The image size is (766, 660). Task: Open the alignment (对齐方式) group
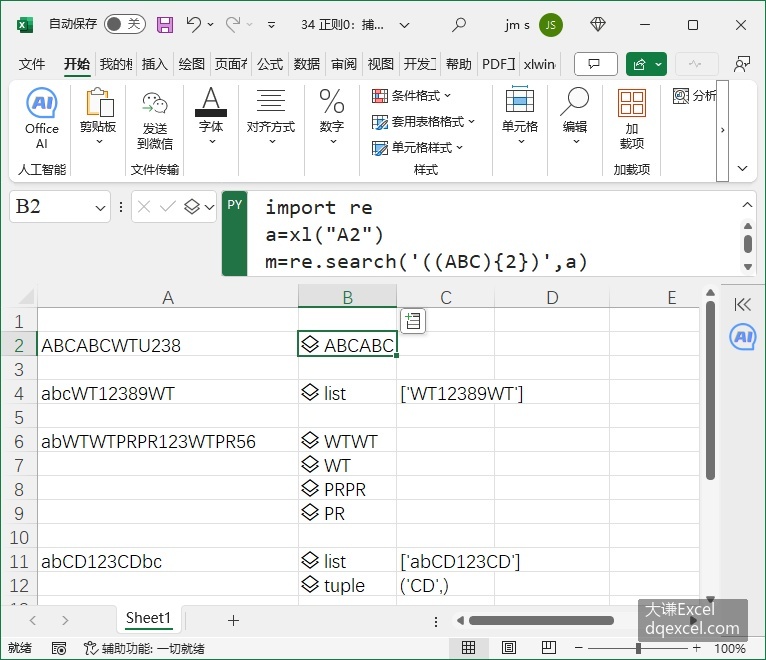click(x=271, y=116)
